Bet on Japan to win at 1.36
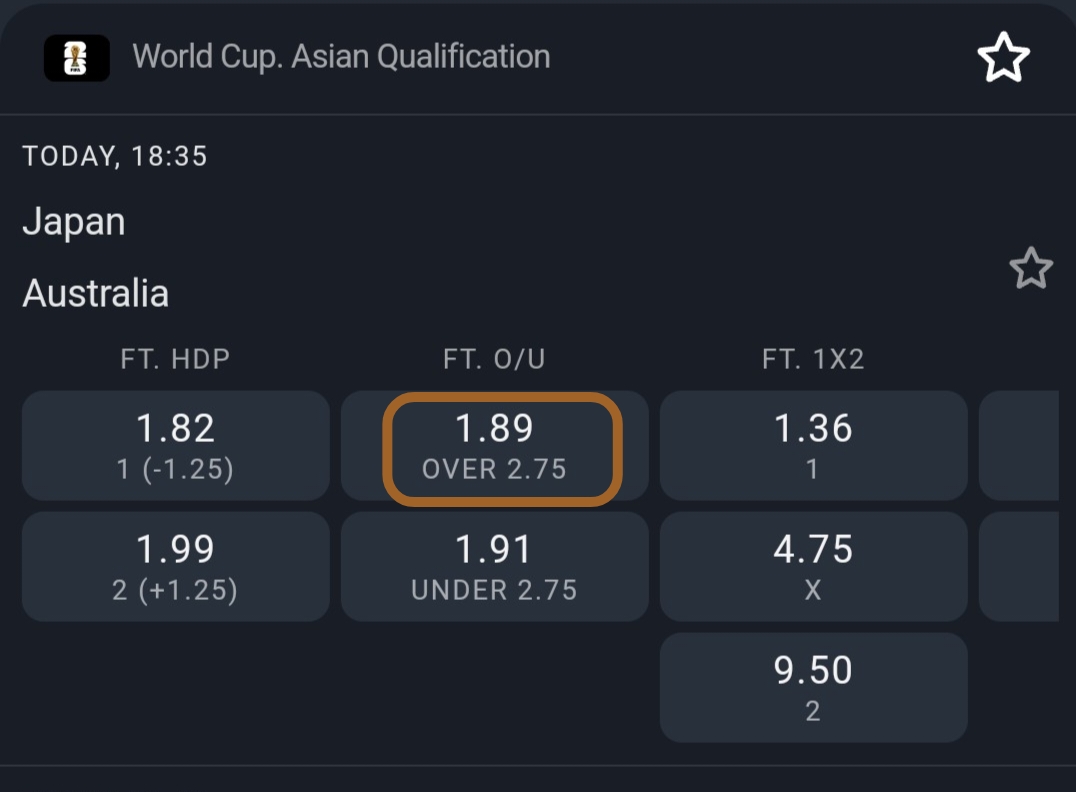The height and width of the screenshot is (792, 1076). click(x=813, y=445)
